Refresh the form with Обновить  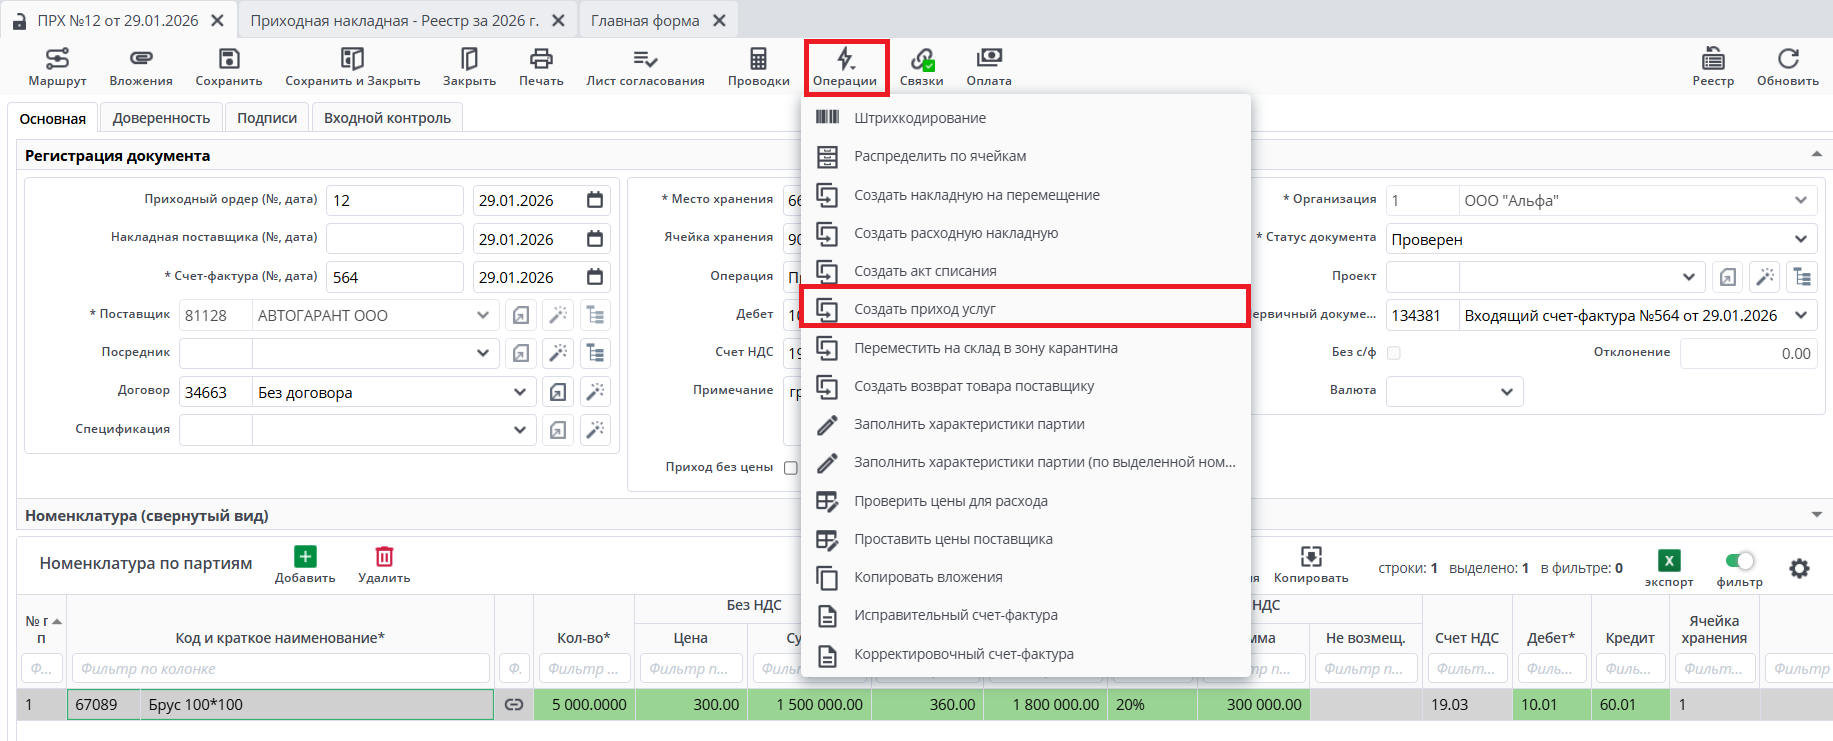click(1788, 67)
